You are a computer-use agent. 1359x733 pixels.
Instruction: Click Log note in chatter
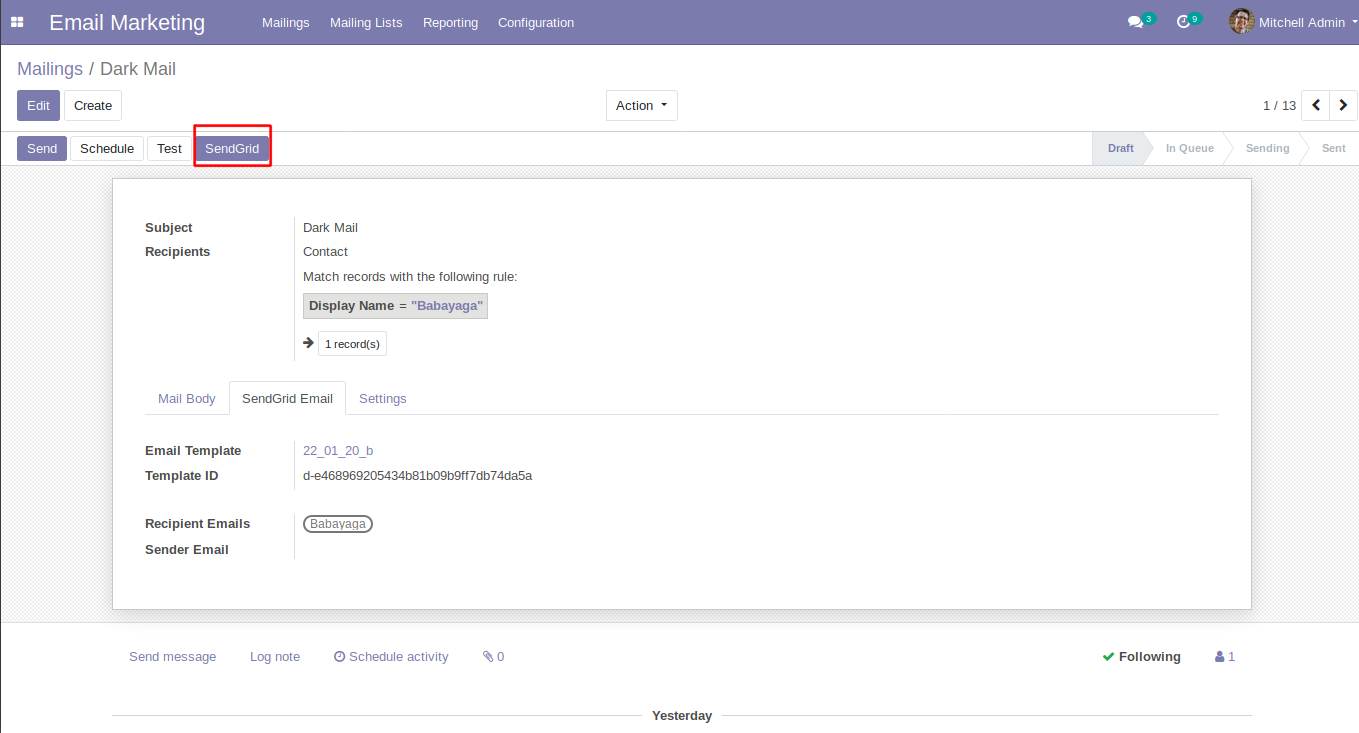pyautogui.click(x=275, y=657)
